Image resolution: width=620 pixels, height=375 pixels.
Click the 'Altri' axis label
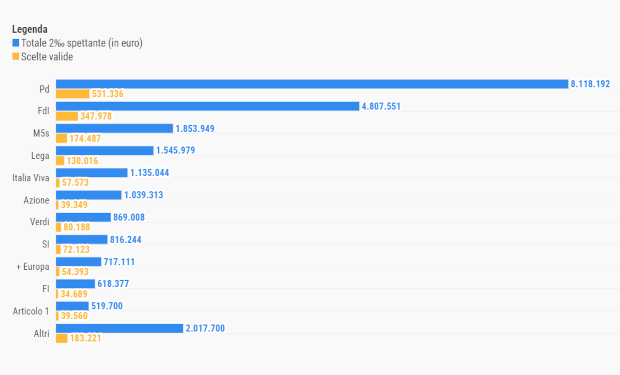(x=42, y=333)
